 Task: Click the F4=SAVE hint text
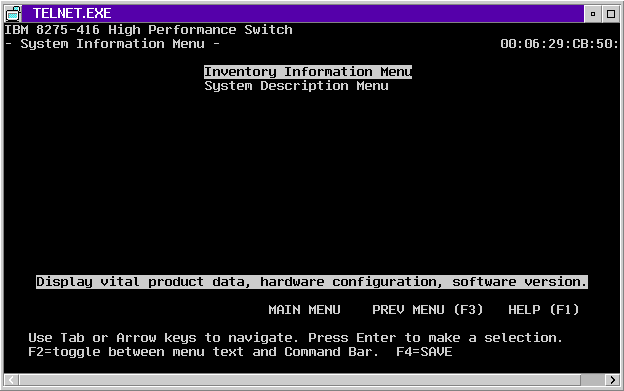[424, 352]
